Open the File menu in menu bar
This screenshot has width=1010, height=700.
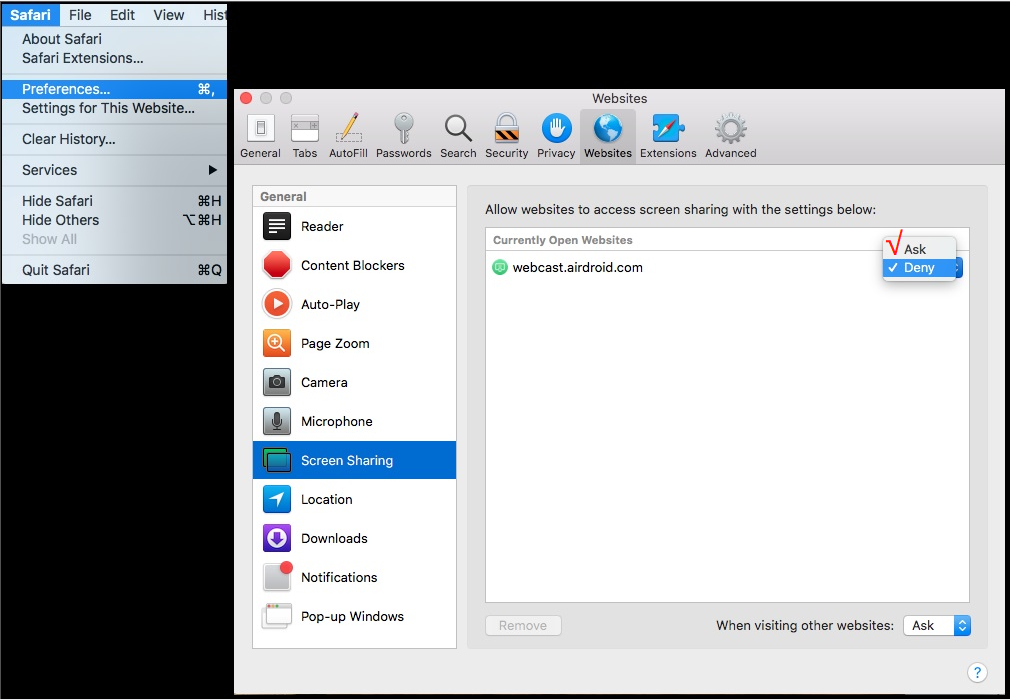click(80, 15)
